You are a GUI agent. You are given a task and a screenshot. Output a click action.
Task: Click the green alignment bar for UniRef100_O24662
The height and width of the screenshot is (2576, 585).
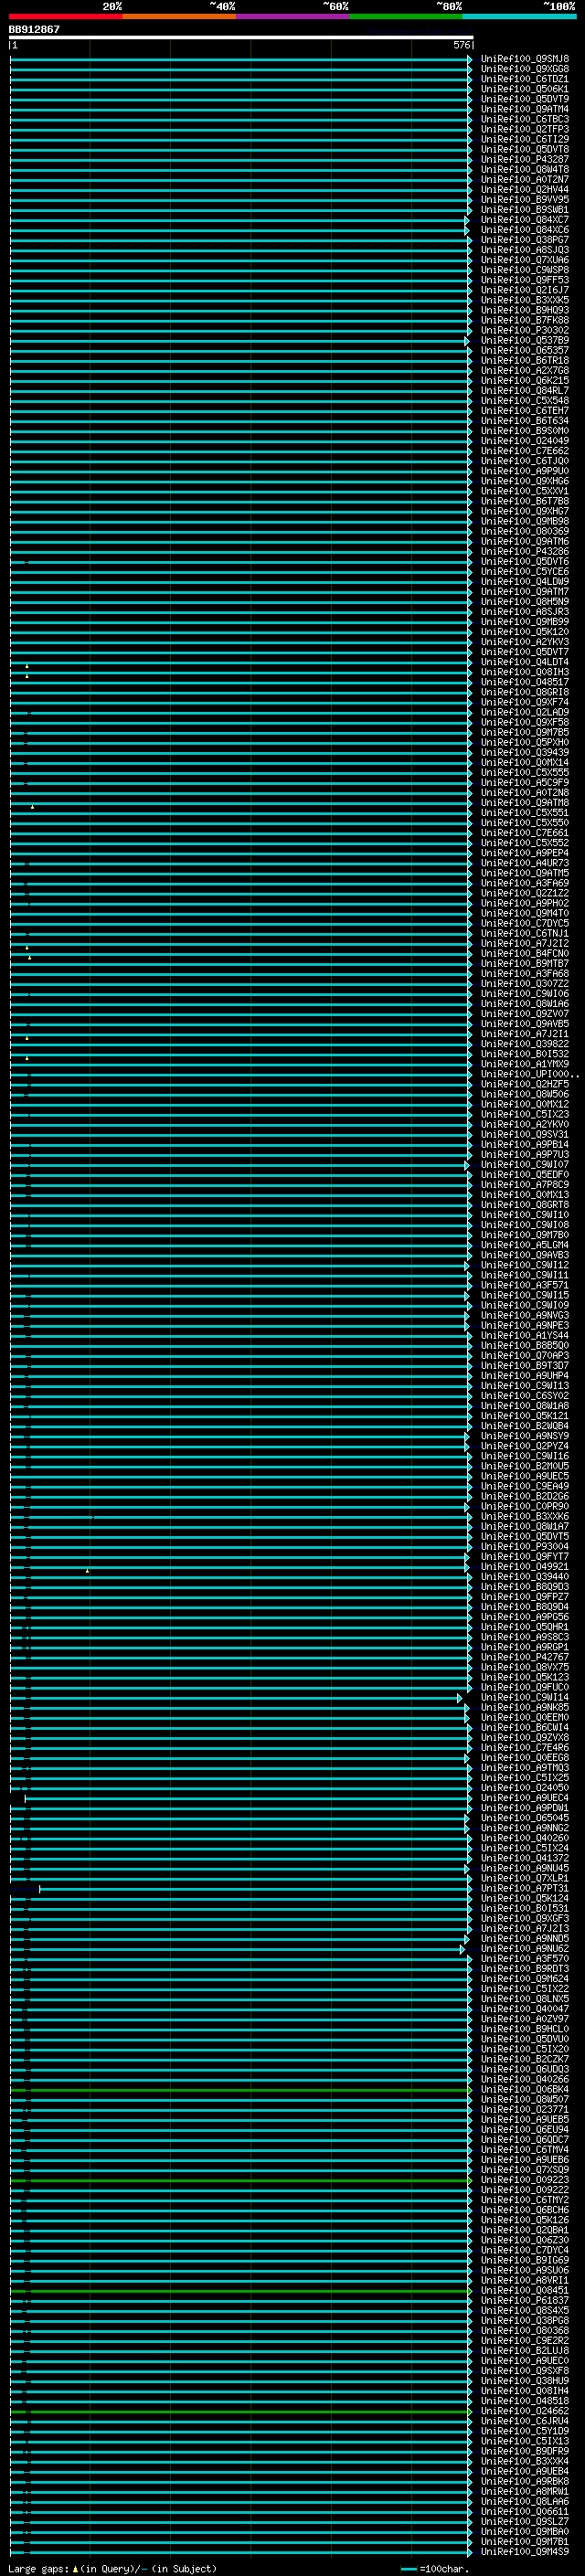240,2411
